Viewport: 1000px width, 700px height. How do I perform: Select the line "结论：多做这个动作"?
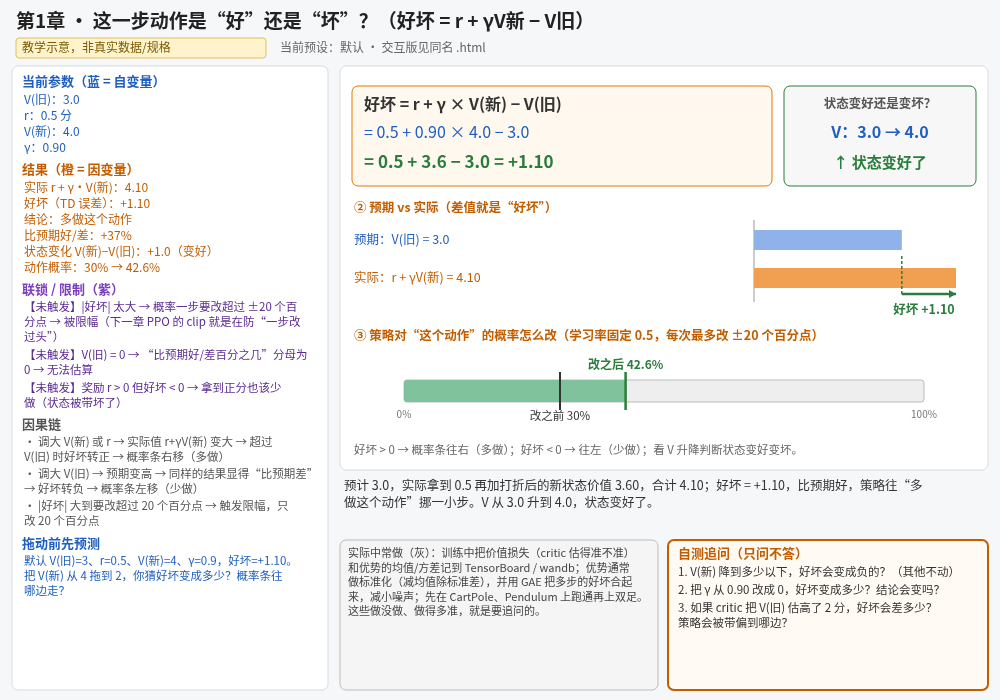[78, 219]
